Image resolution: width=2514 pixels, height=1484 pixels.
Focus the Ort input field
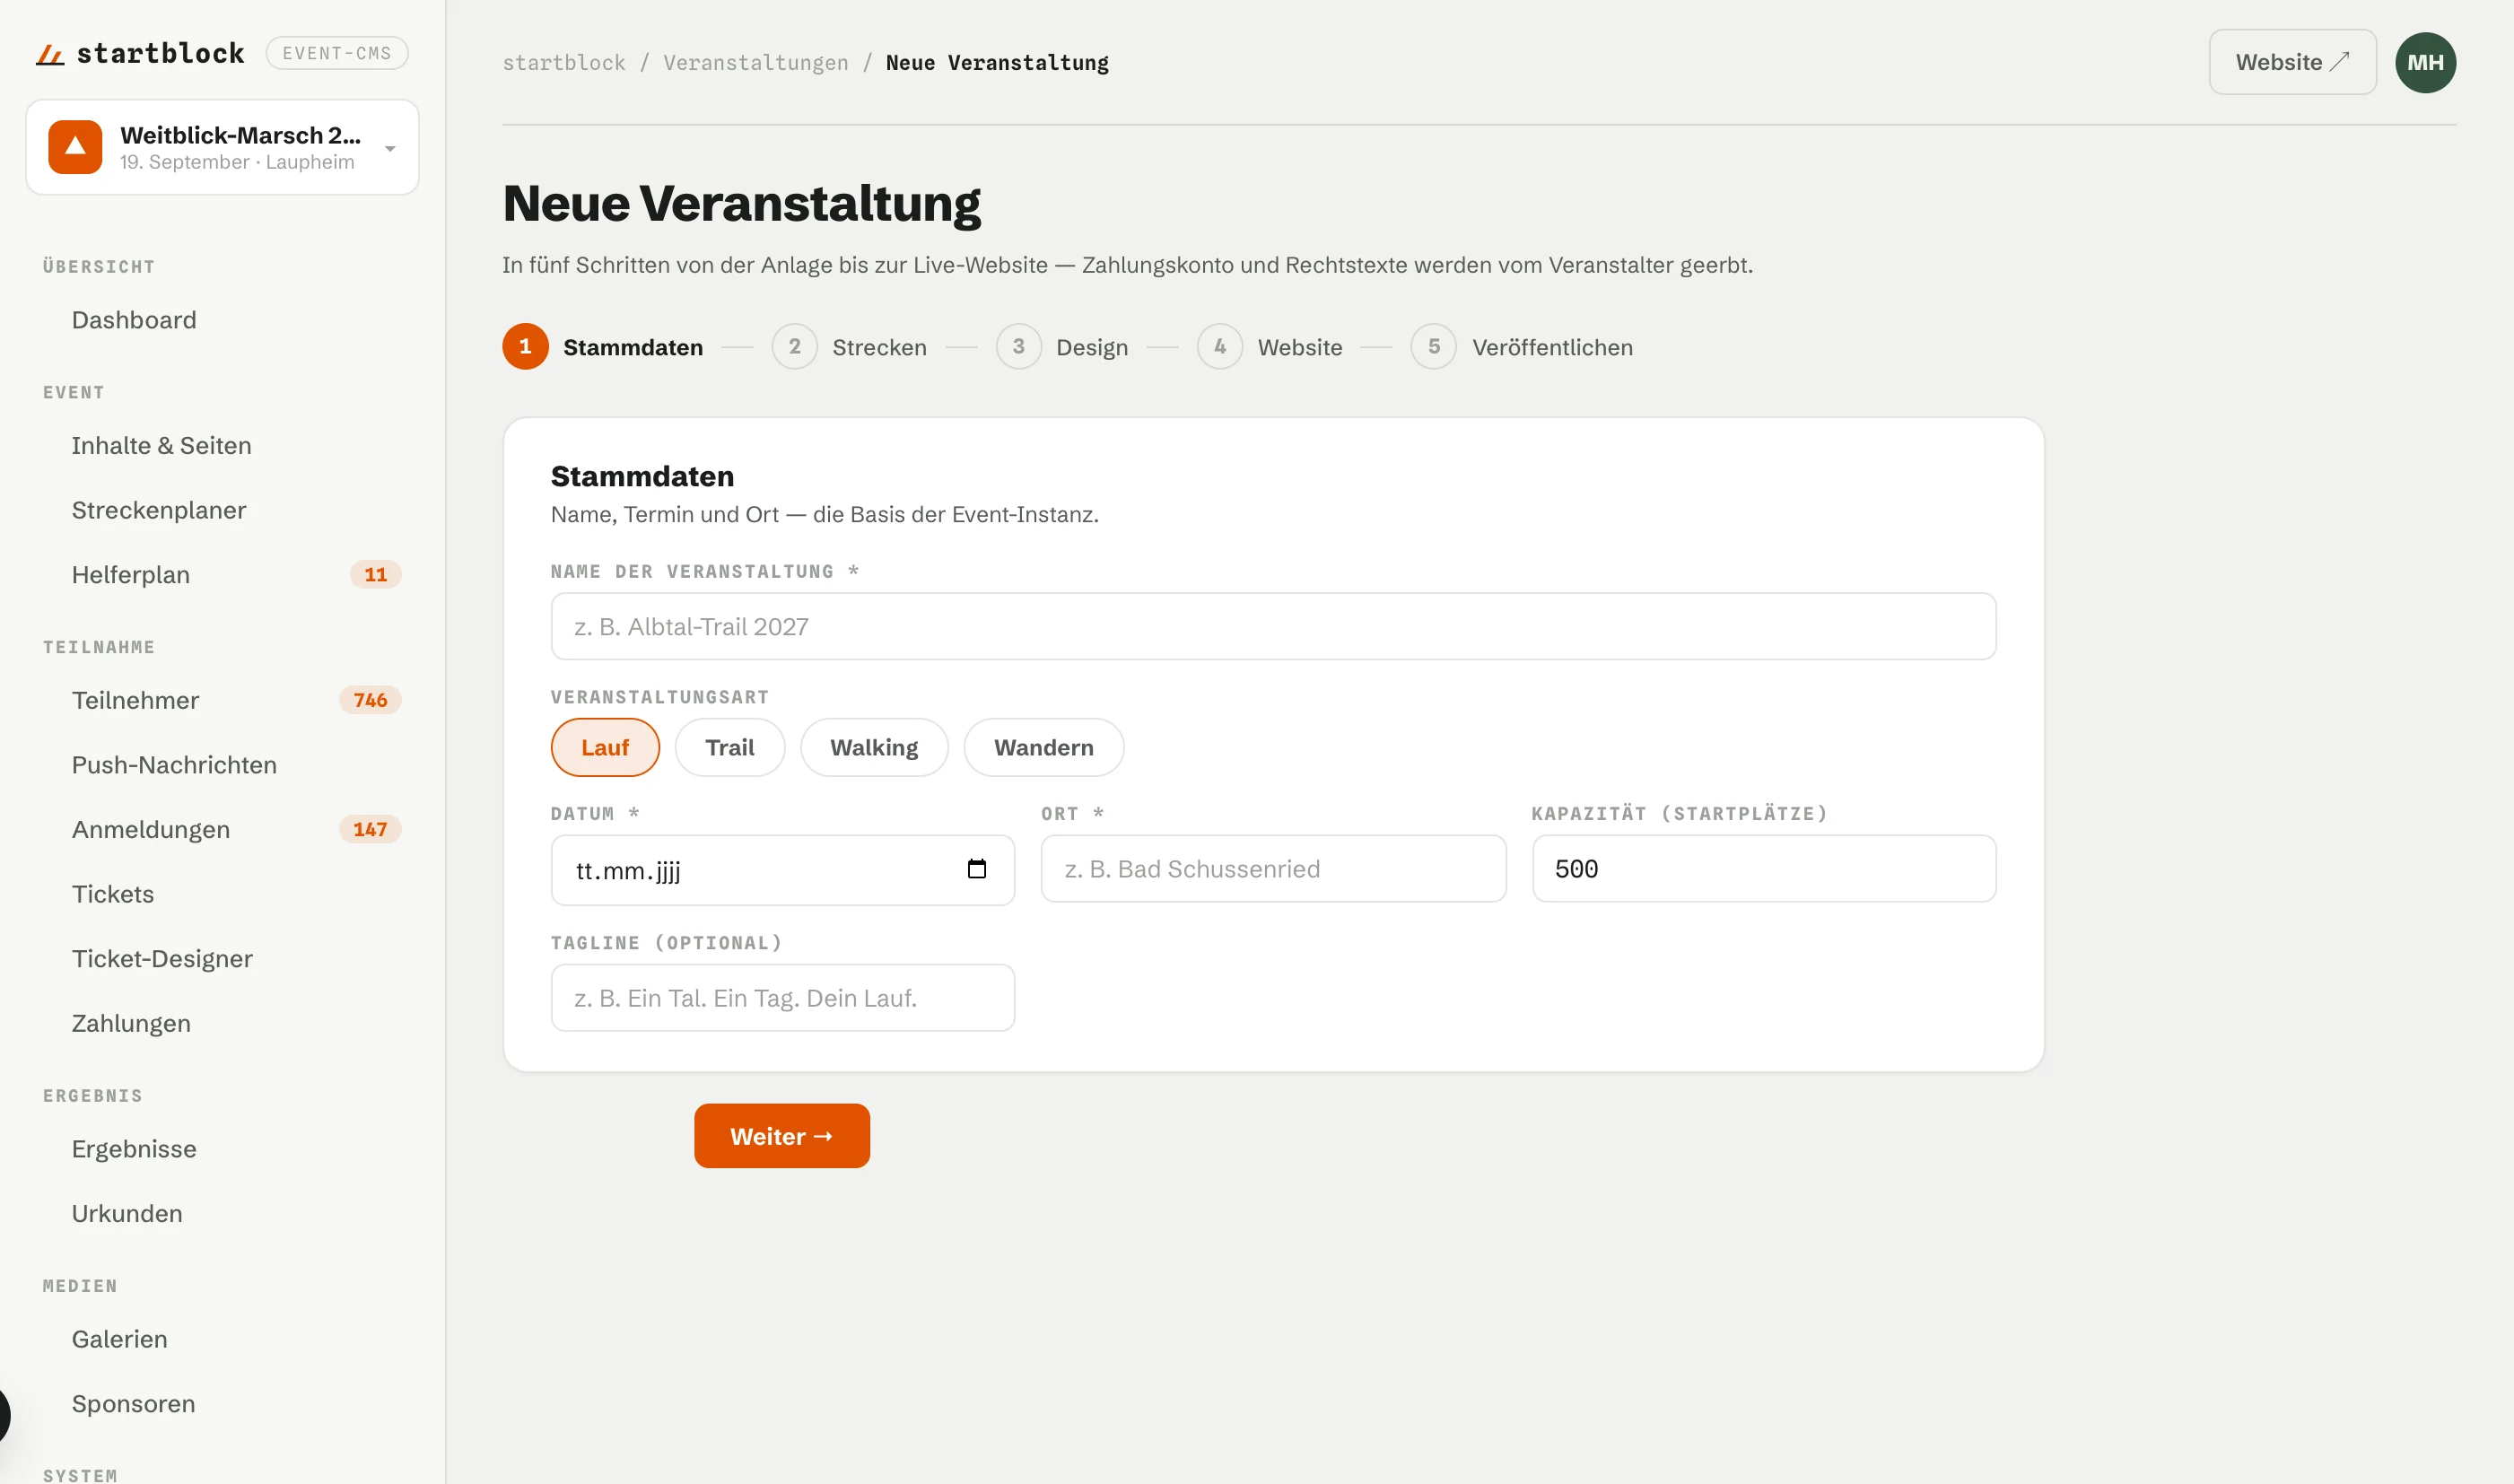(x=1273, y=869)
